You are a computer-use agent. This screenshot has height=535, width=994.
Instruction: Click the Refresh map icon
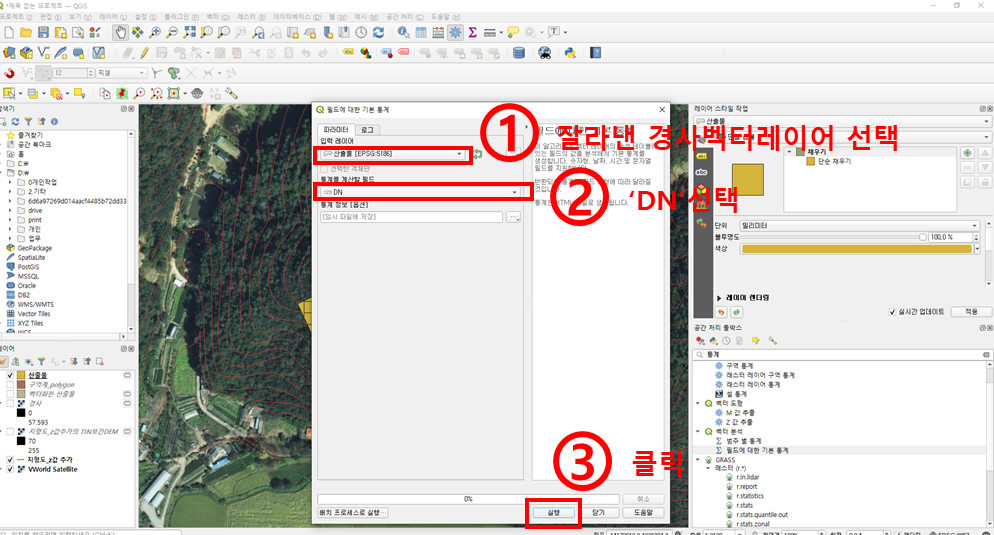pyautogui.click(x=378, y=32)
